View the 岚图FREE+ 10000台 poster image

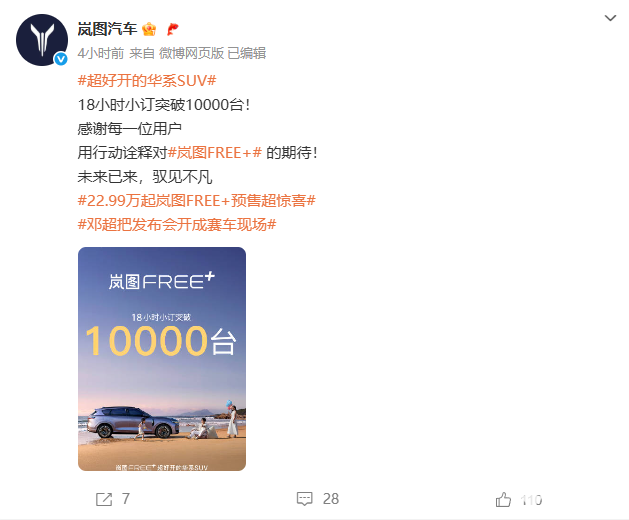(162, 359)
